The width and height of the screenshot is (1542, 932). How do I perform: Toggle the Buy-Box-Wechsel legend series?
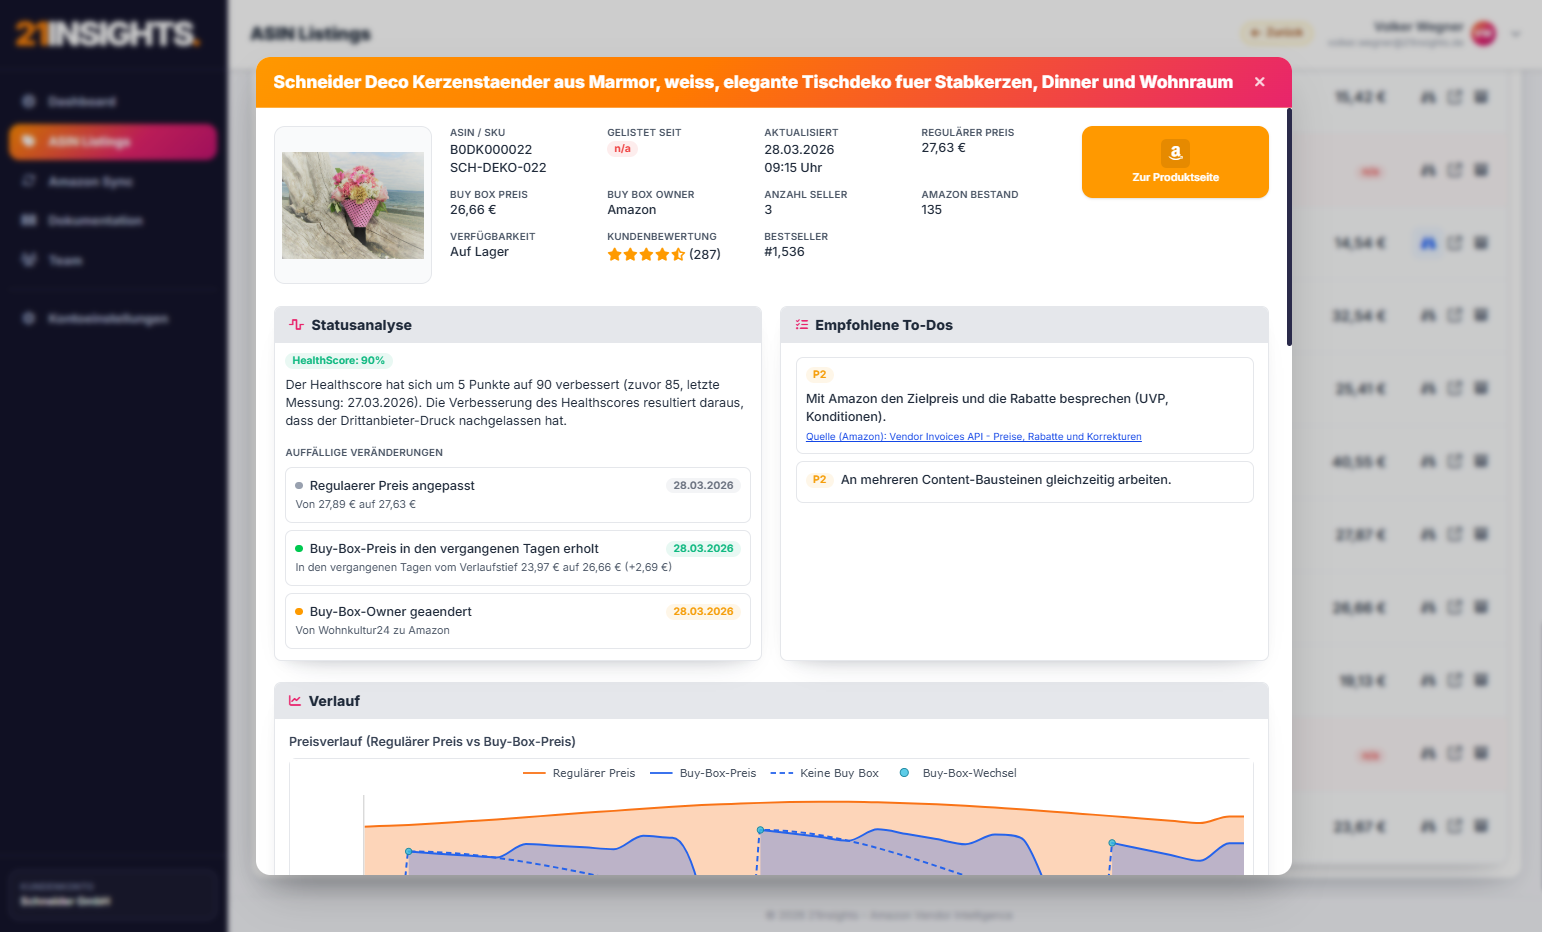(958, 773)
